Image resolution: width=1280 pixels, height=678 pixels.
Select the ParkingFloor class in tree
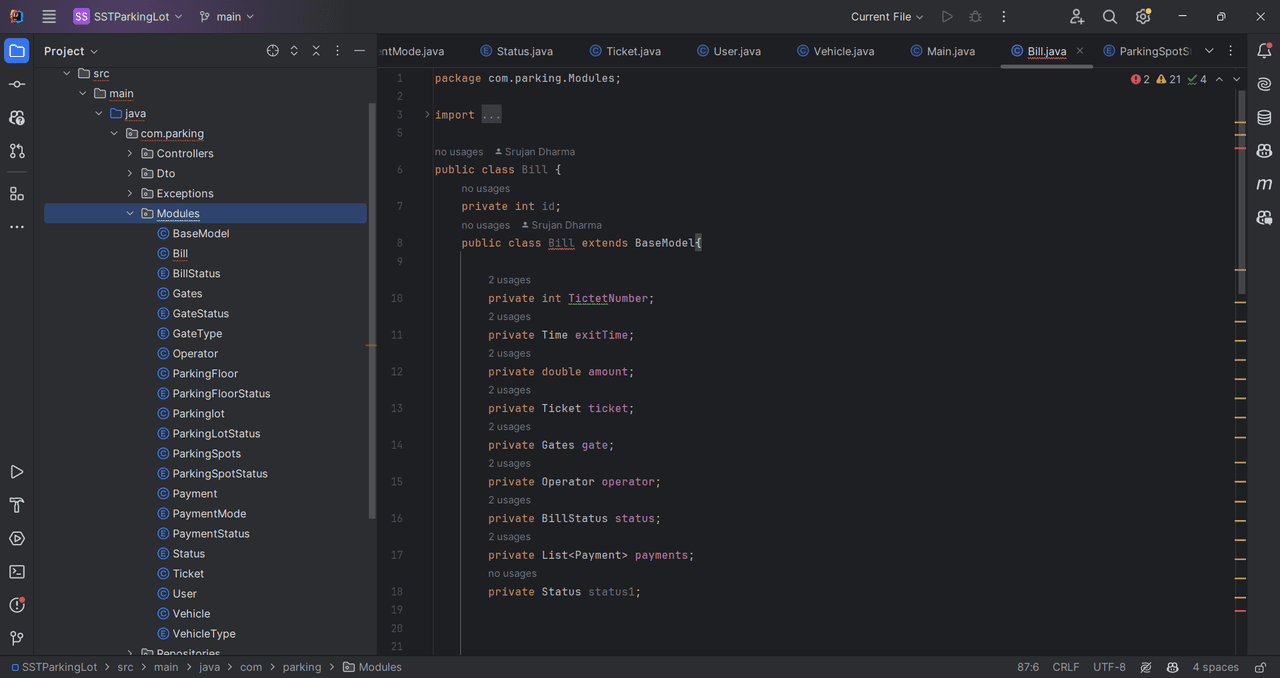pos(205,374)
